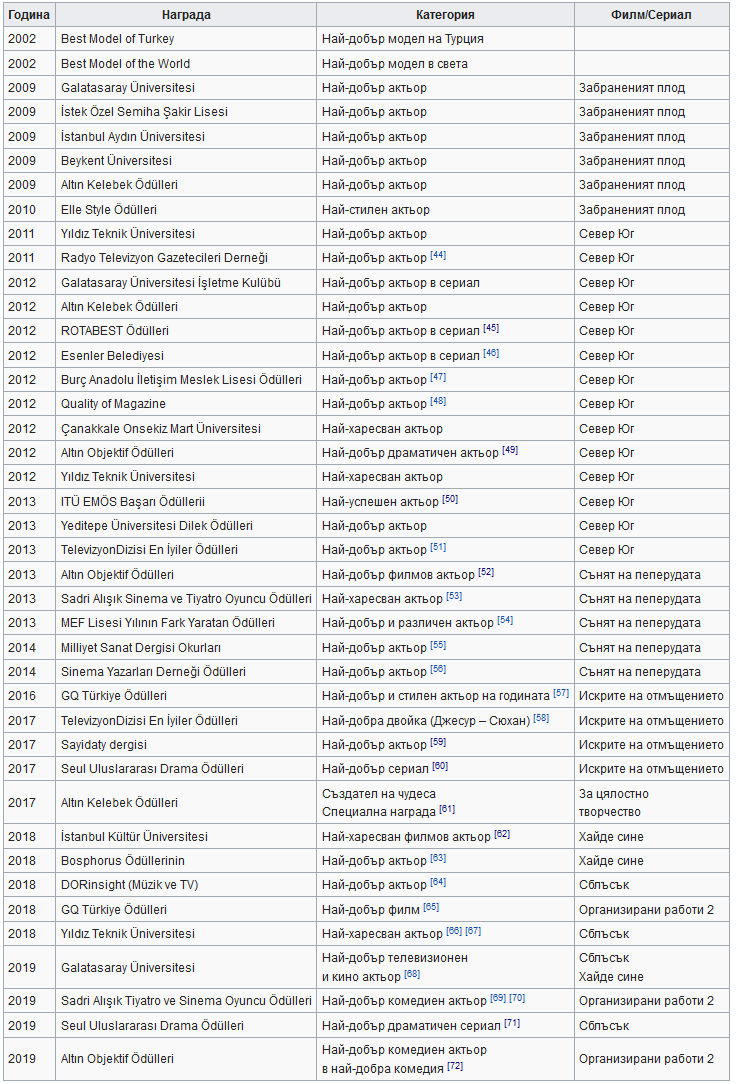
Task: Click citation 67 in 2018 Yıldız Teknik row
Action: [x=473, y=931]
